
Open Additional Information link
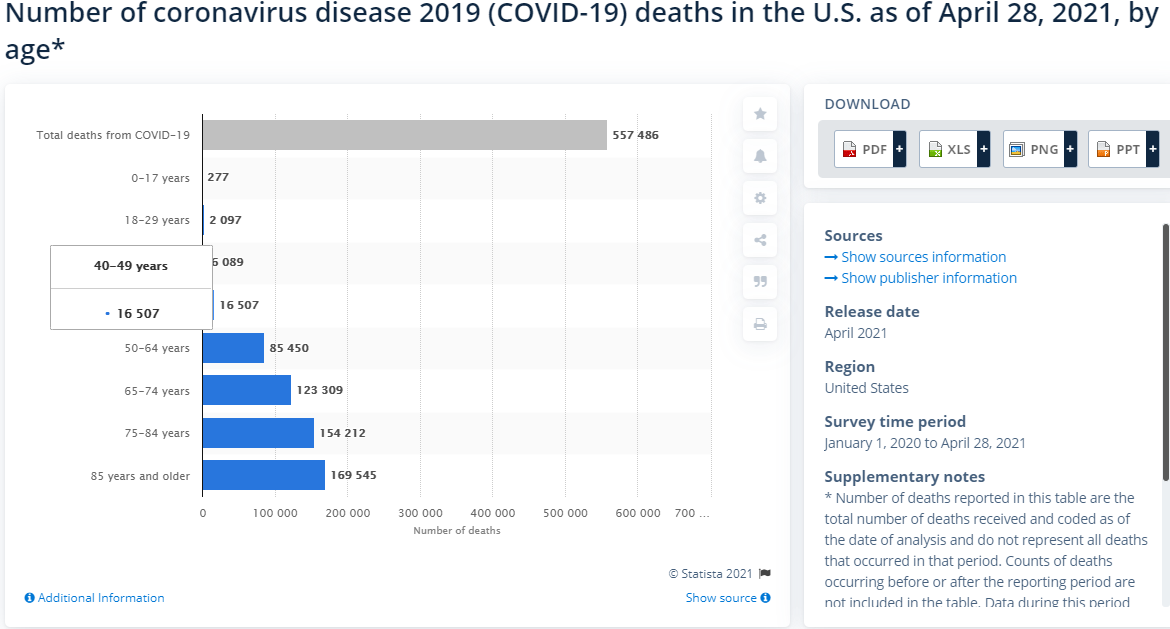click(x=94, y=598)
